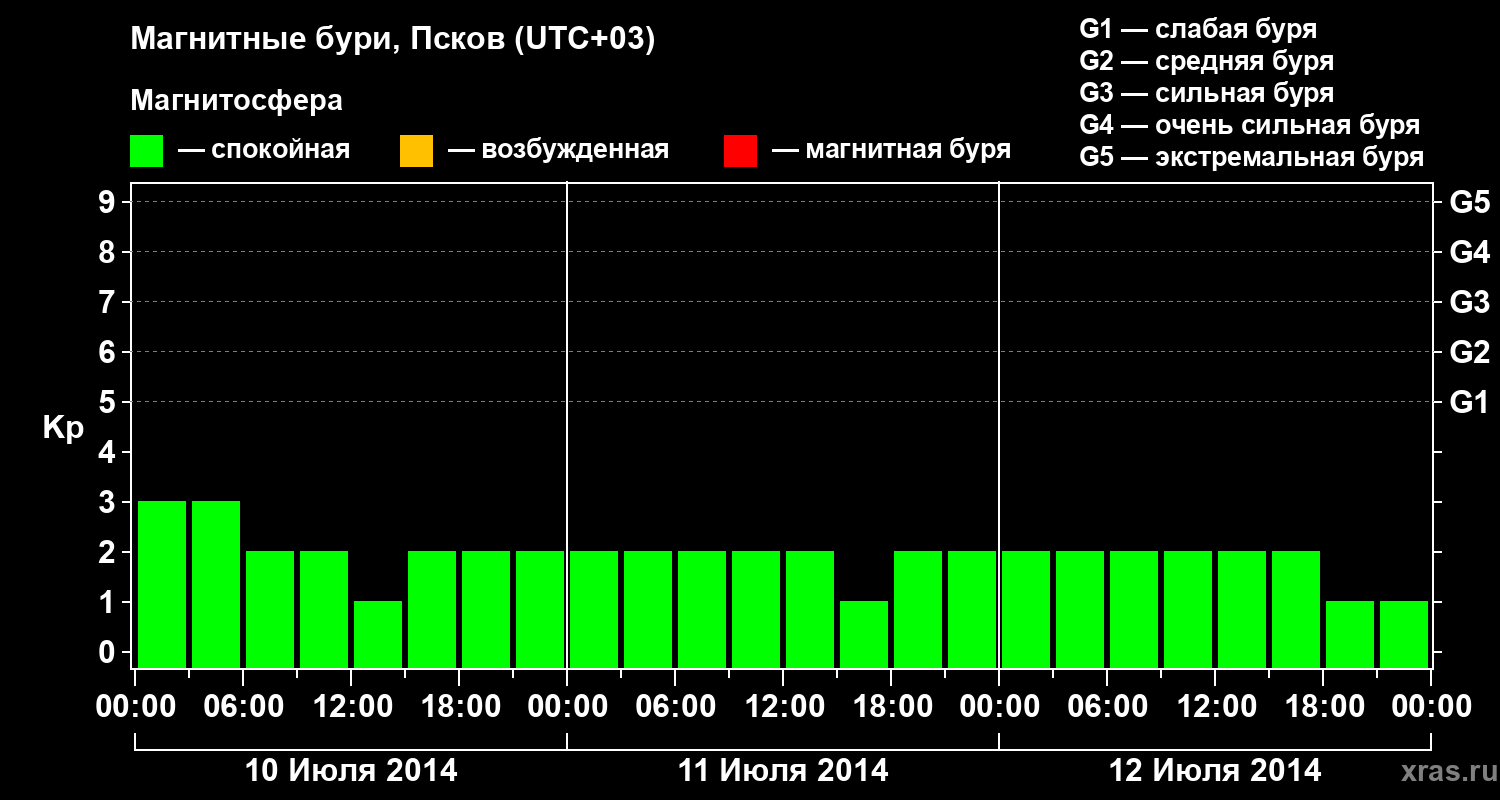The image size is (1500, 800).
Task: Click the red 'магнитная буря' legend swatch
Action: 740,151
